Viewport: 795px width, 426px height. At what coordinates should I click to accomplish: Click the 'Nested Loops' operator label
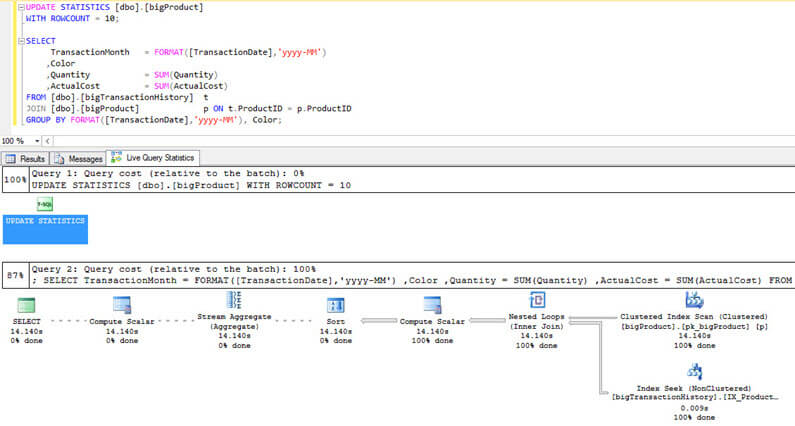click(536, 316)
